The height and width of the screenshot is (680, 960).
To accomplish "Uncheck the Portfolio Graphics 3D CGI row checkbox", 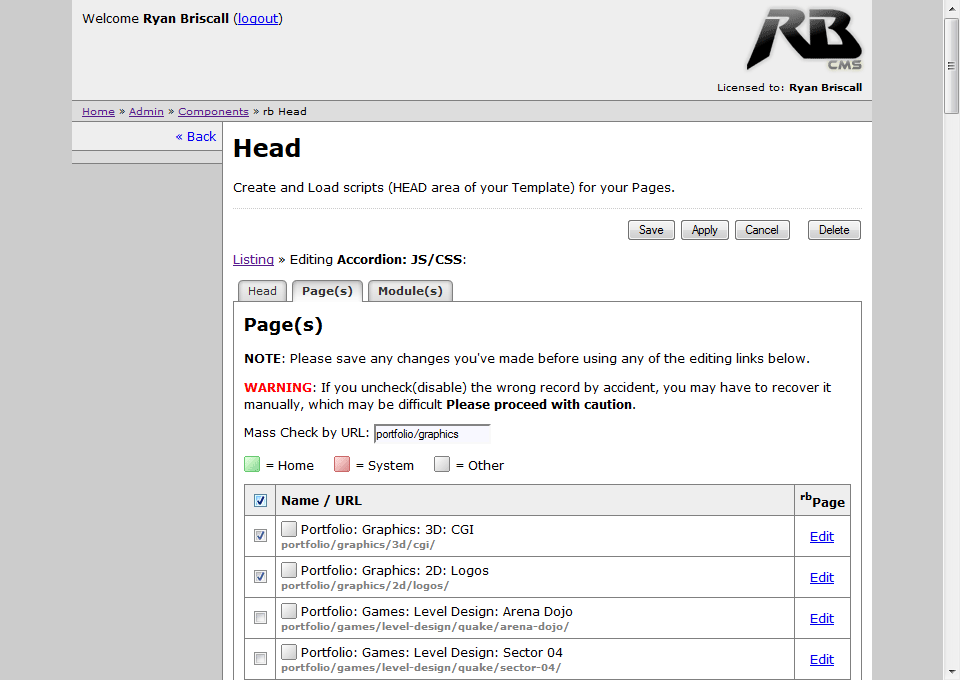I will click(260, 536).
